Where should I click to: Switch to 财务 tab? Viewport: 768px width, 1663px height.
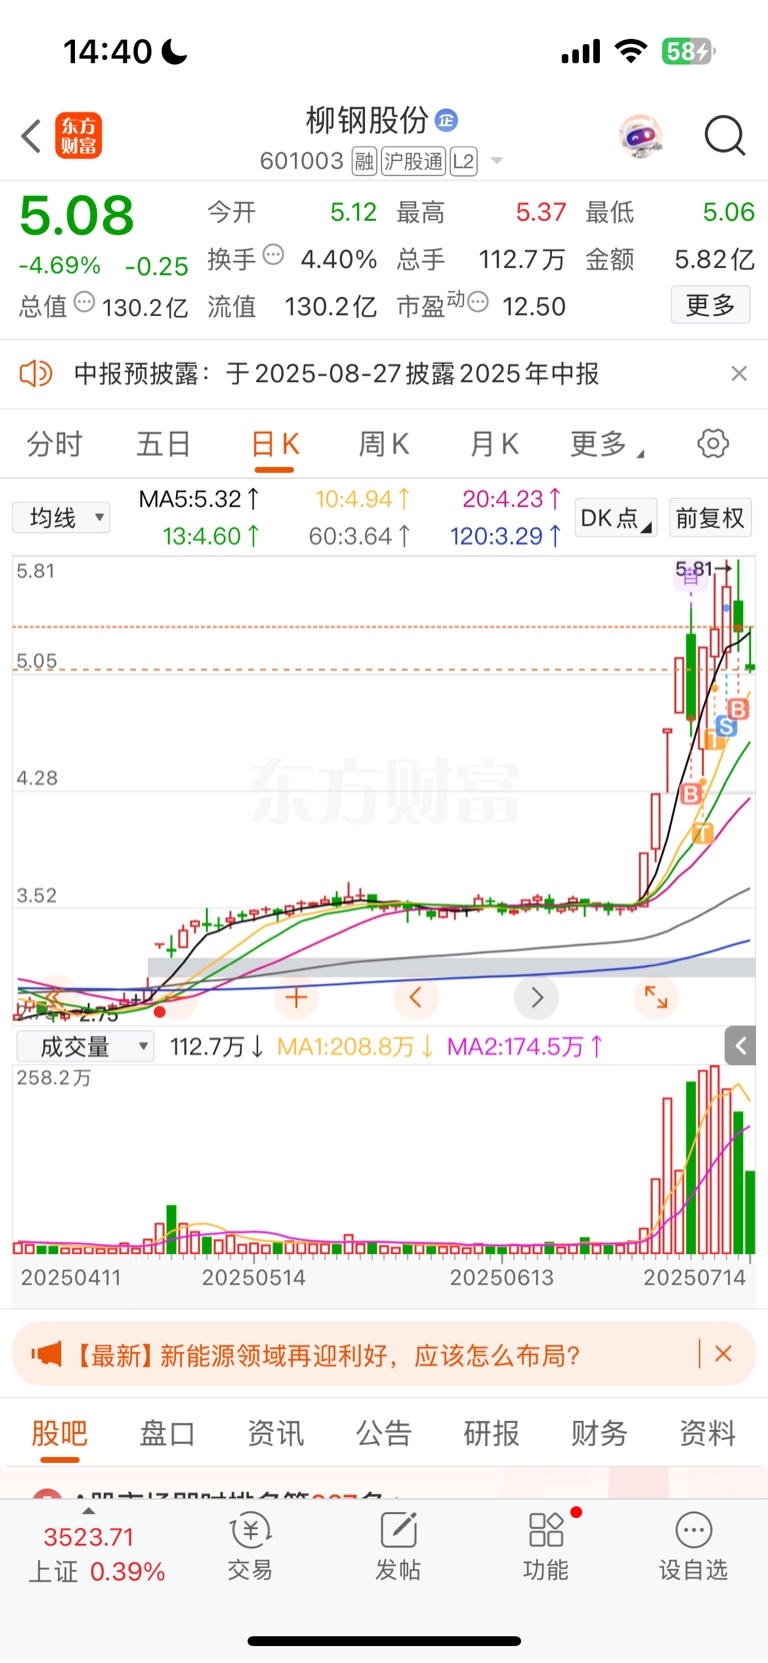599,1434
